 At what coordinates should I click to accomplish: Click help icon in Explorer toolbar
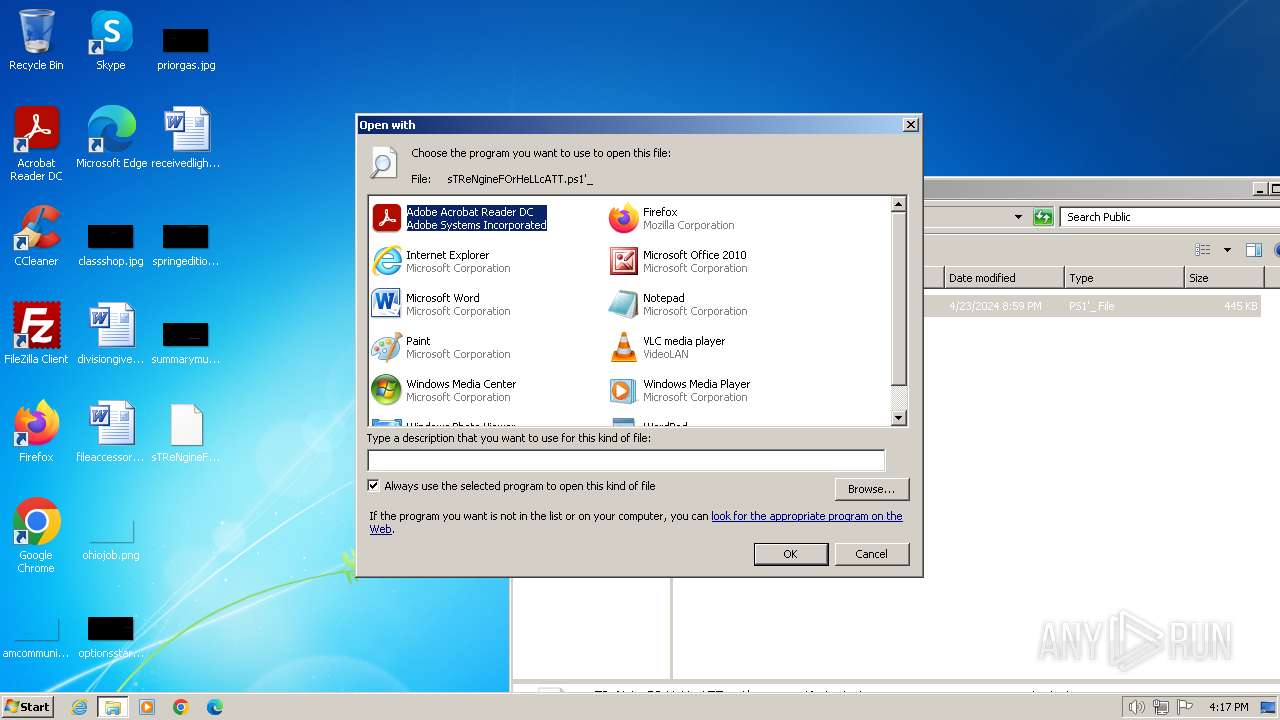coord(1277,250)
